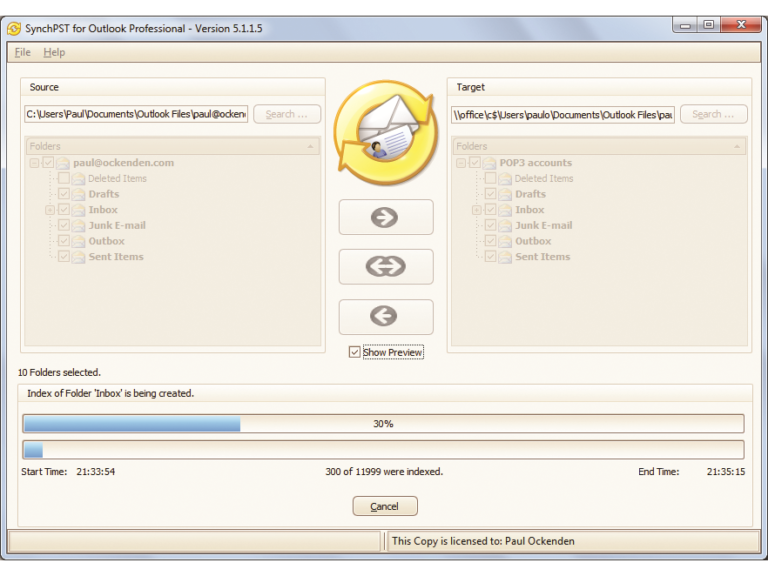
Task: Select the Junk E-mail label in Target tree
Action: pos(544,225)
